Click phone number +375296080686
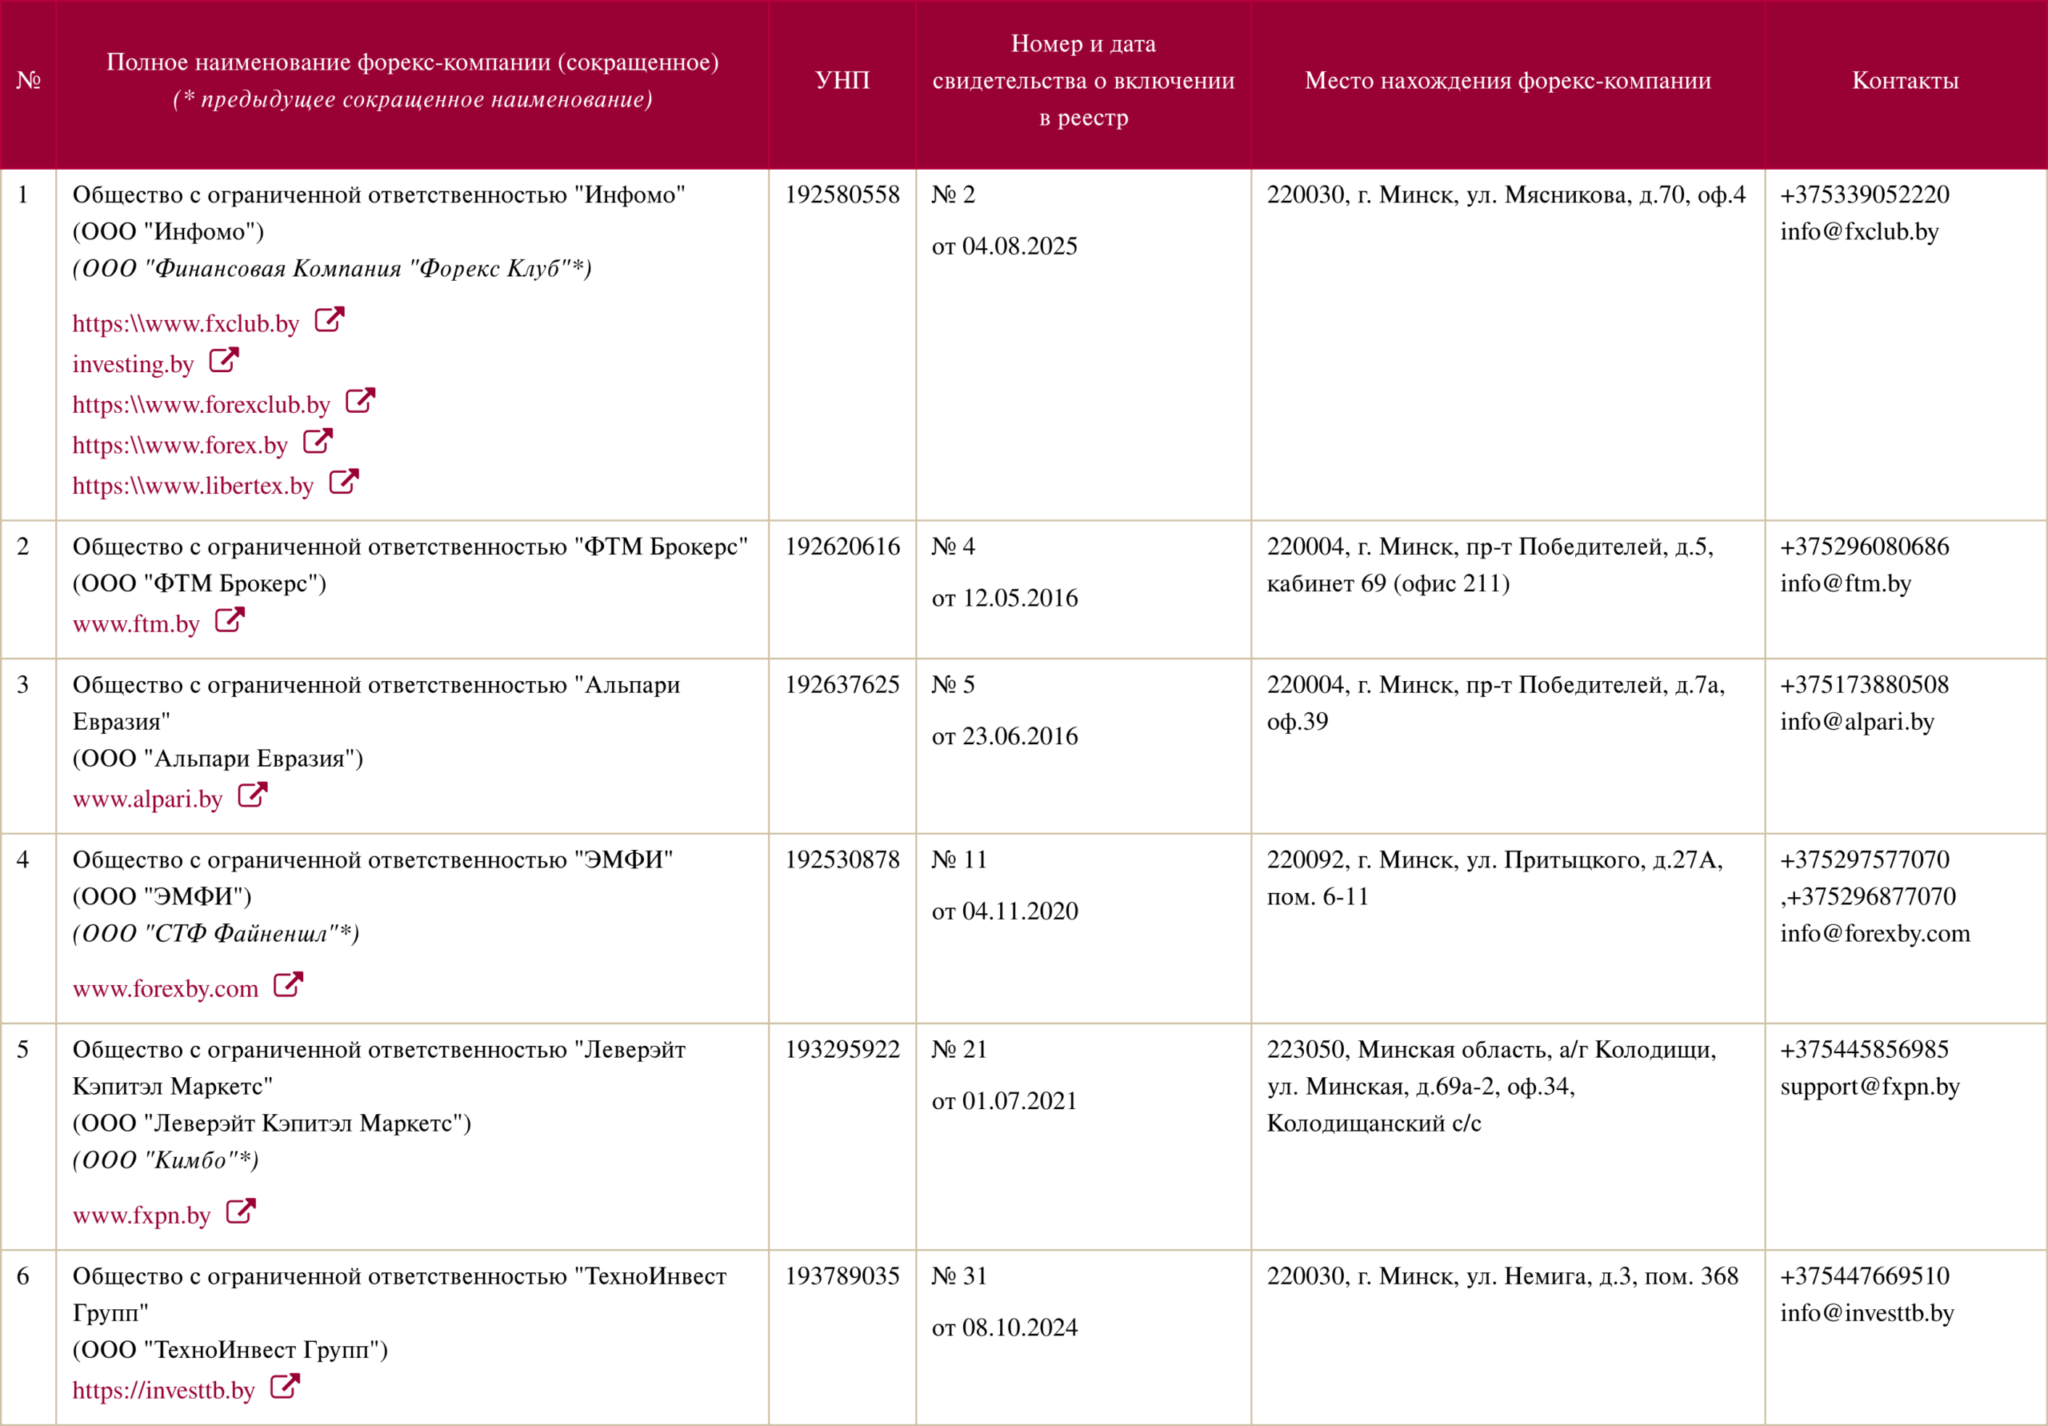 1865,547
